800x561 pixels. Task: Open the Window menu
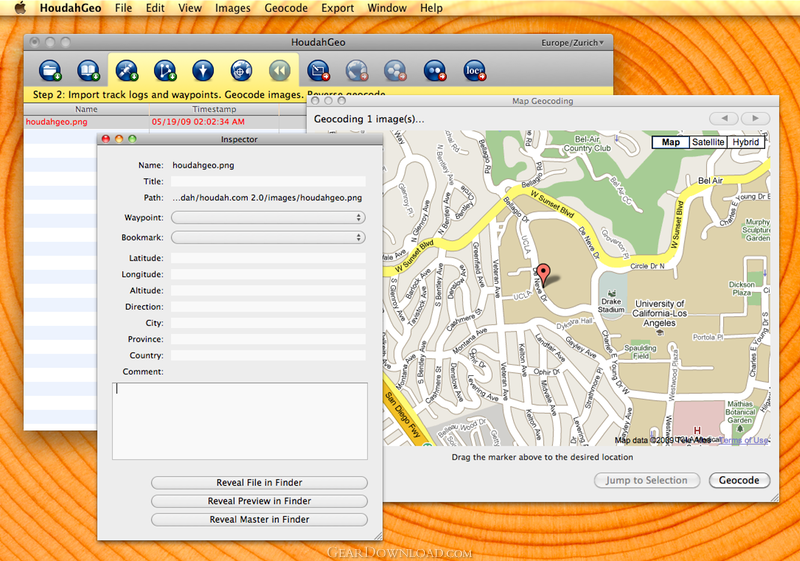(x=387, y=8)
